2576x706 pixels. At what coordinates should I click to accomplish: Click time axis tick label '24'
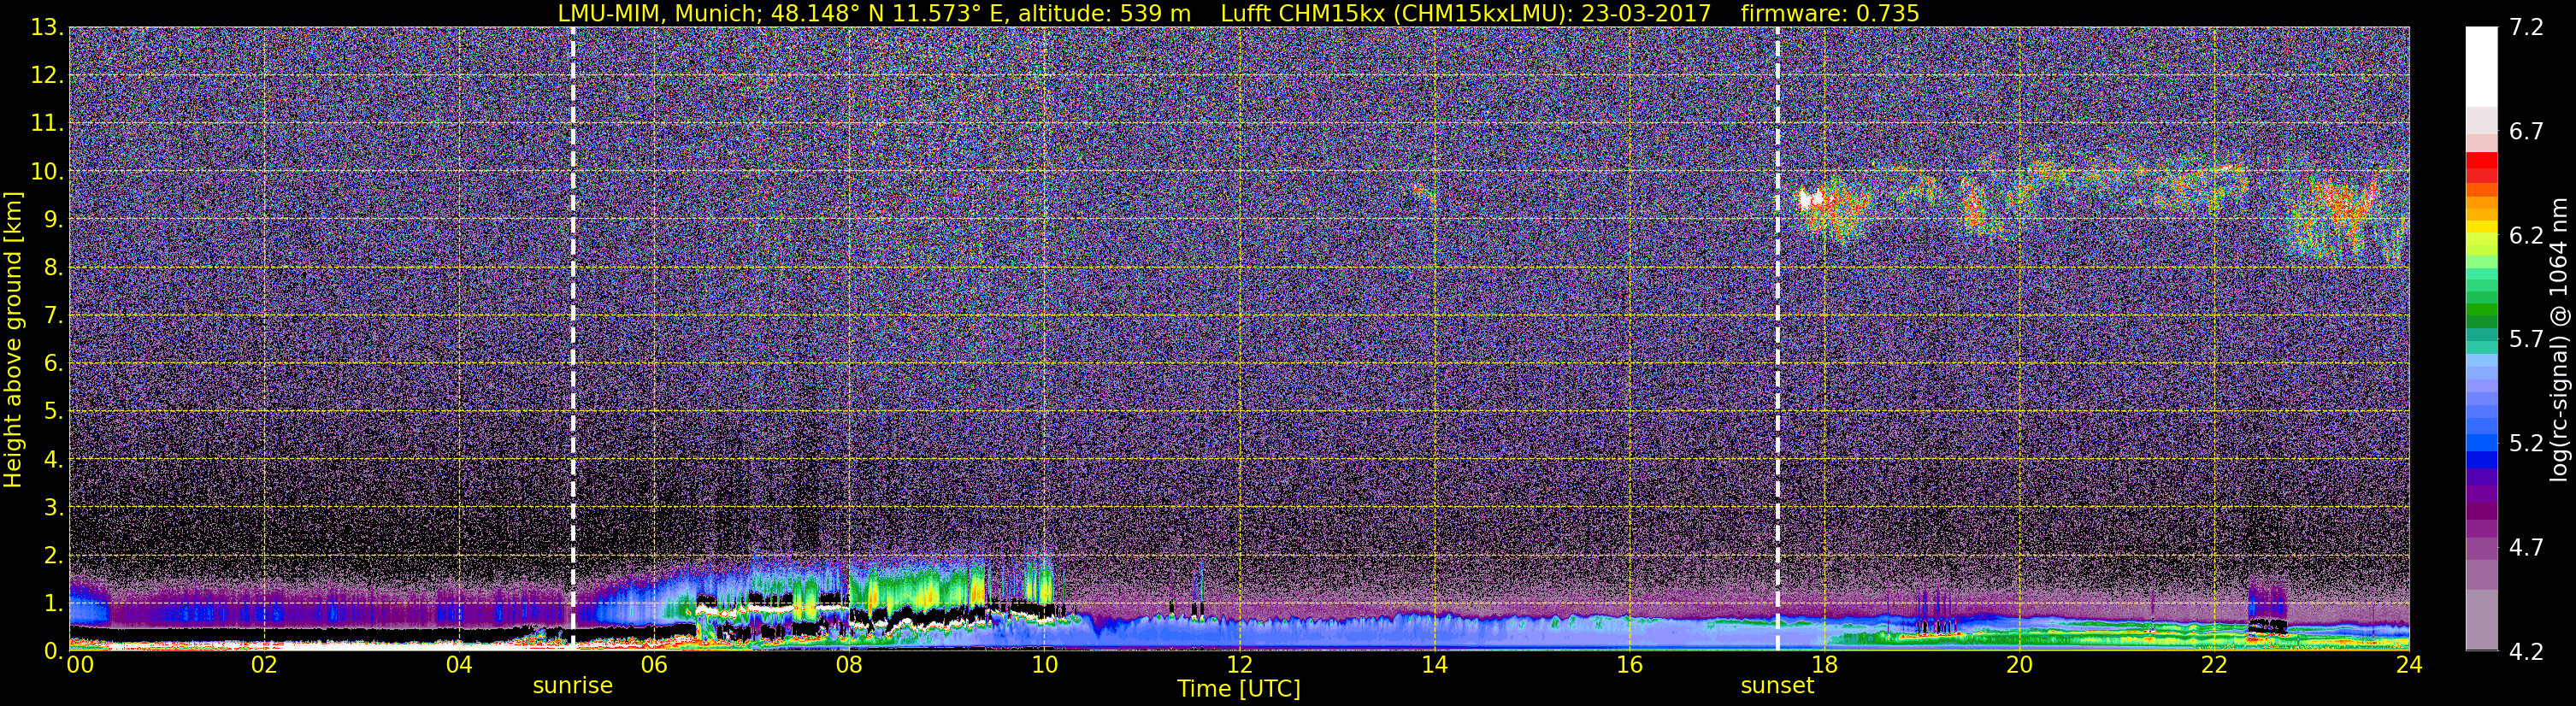pos(2409,665)
